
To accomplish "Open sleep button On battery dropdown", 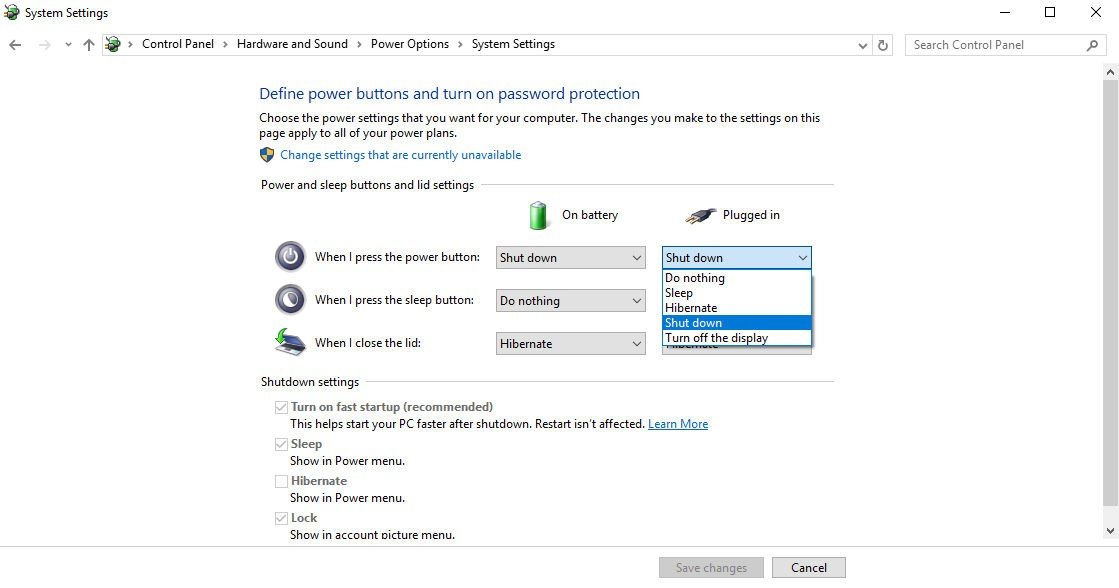I will pos(571,300).
